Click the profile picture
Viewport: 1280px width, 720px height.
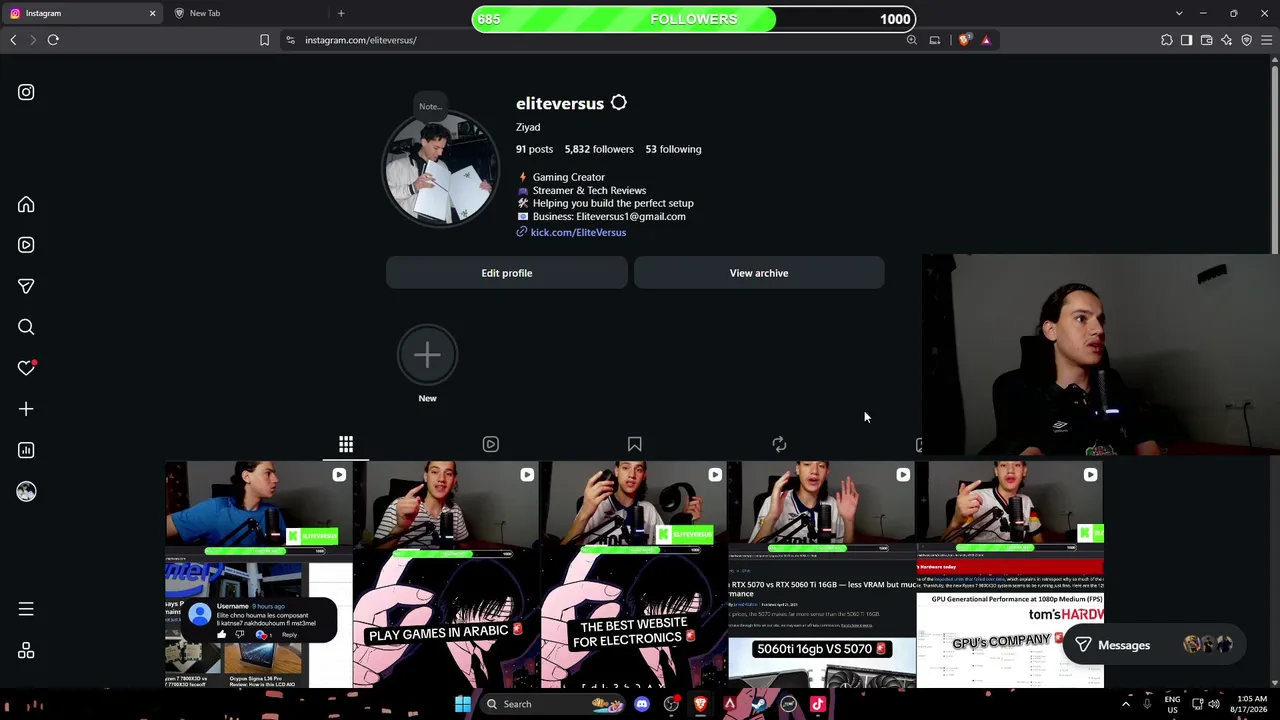440,169
